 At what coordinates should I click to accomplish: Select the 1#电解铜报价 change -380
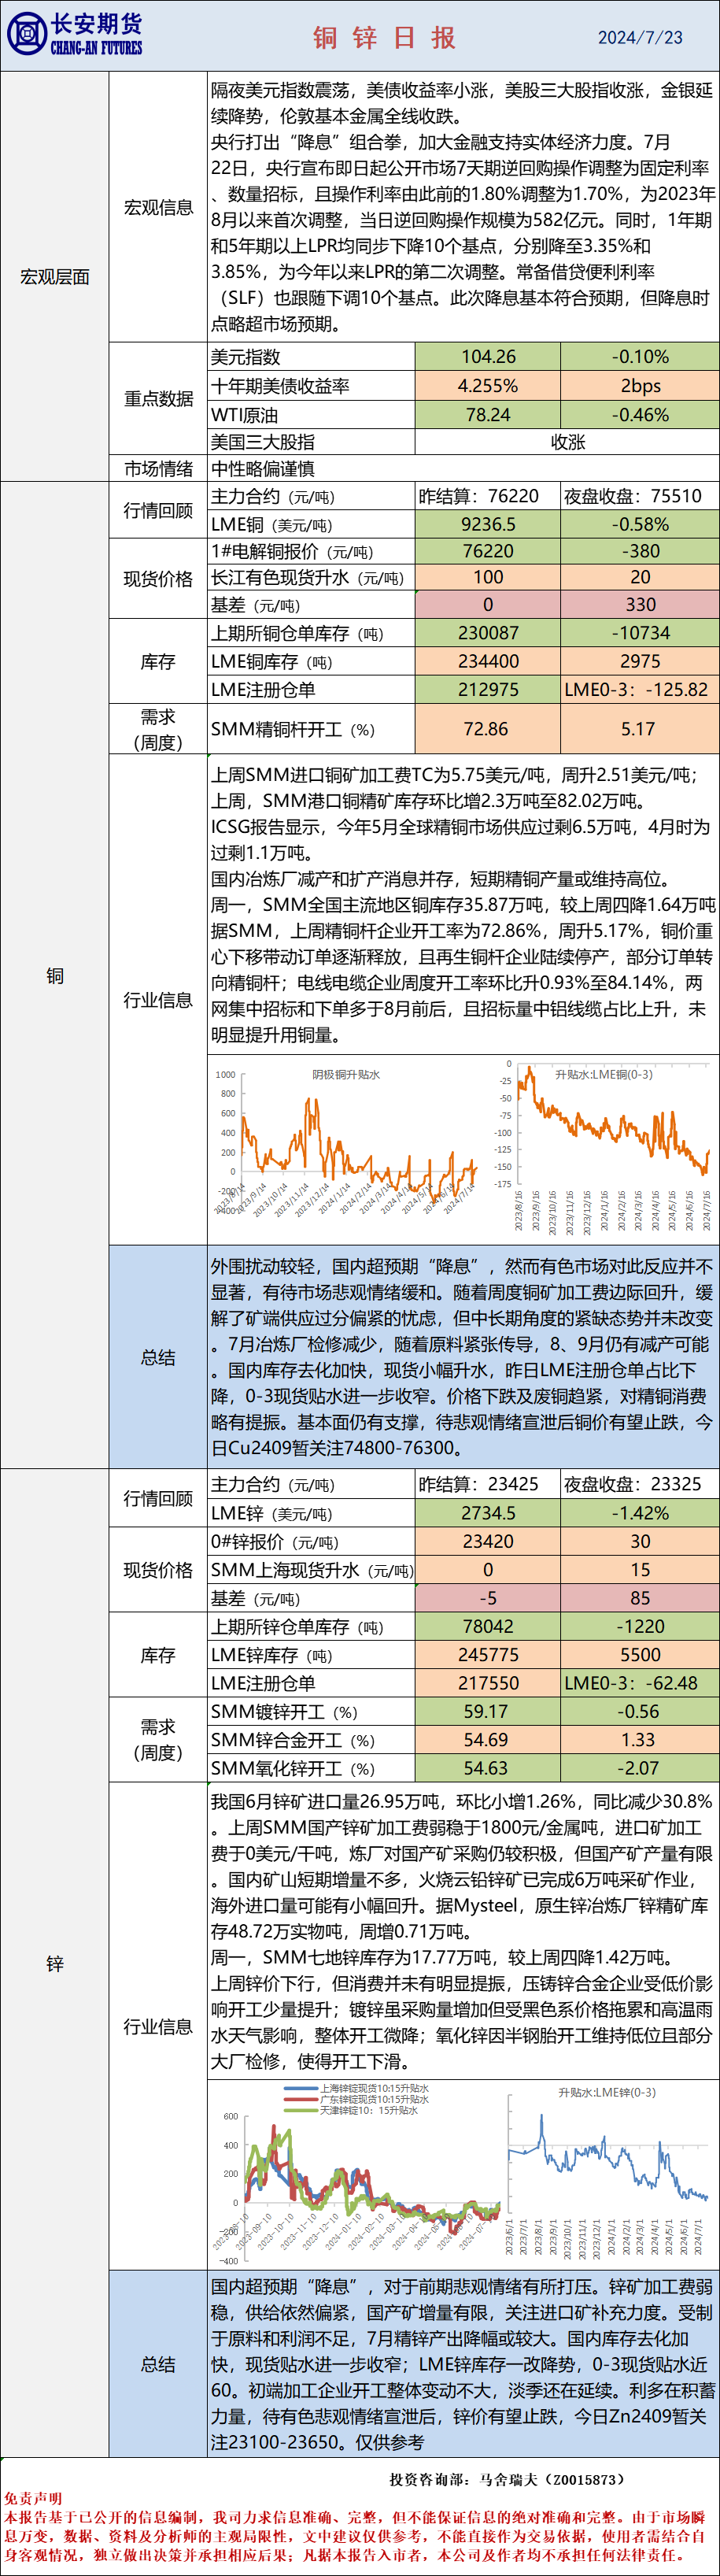[x=640, y=551]
